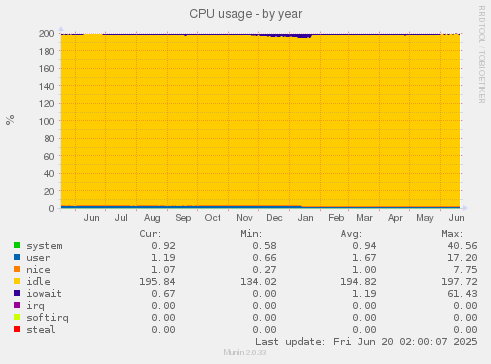
Task: Select the 'iowait' legend label
Action: (44, 294)
